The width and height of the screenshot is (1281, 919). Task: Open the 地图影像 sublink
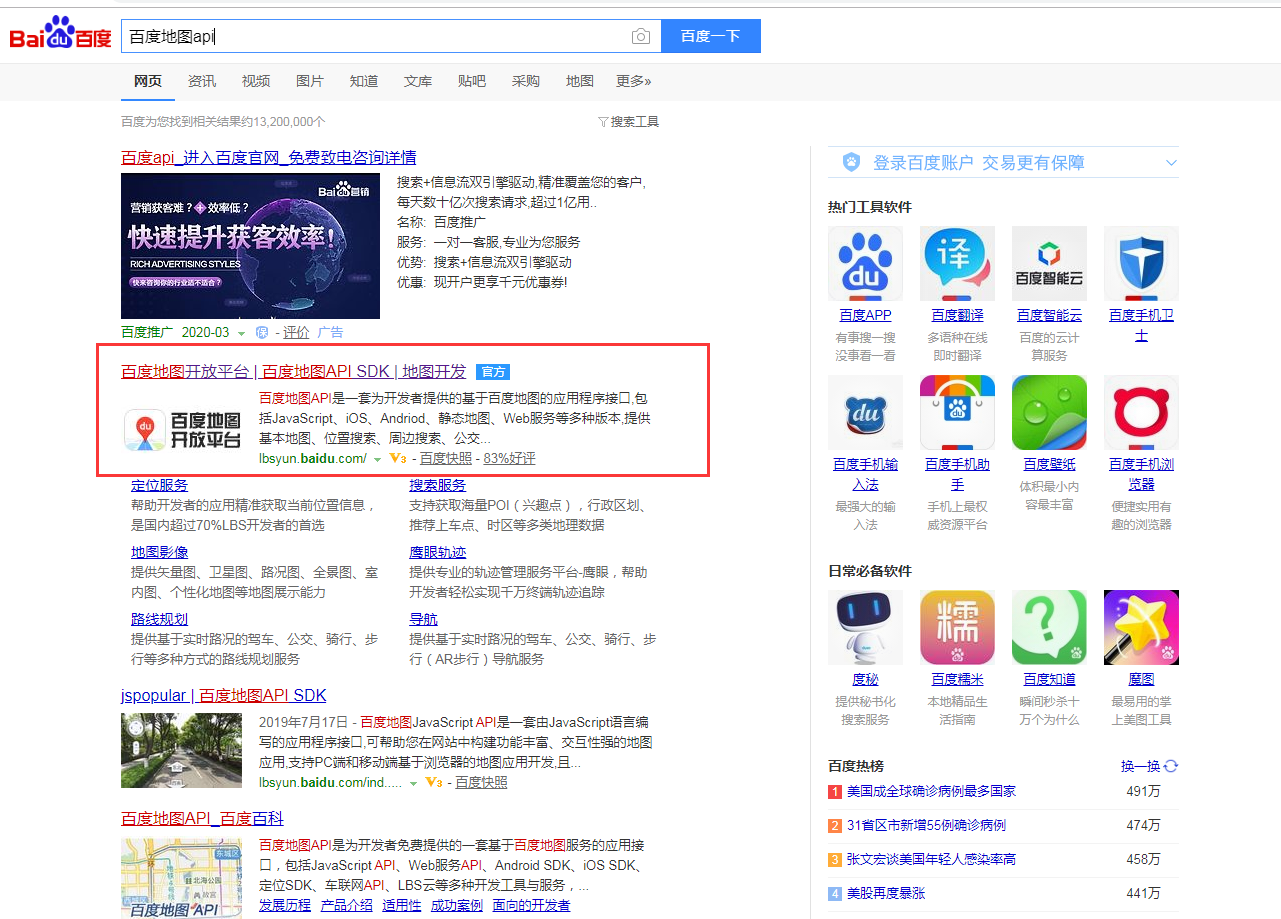point(160,553)
